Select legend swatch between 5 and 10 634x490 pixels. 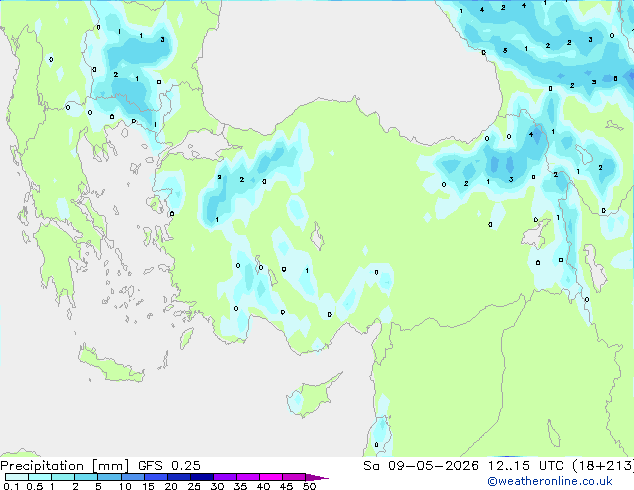[109, 477]
